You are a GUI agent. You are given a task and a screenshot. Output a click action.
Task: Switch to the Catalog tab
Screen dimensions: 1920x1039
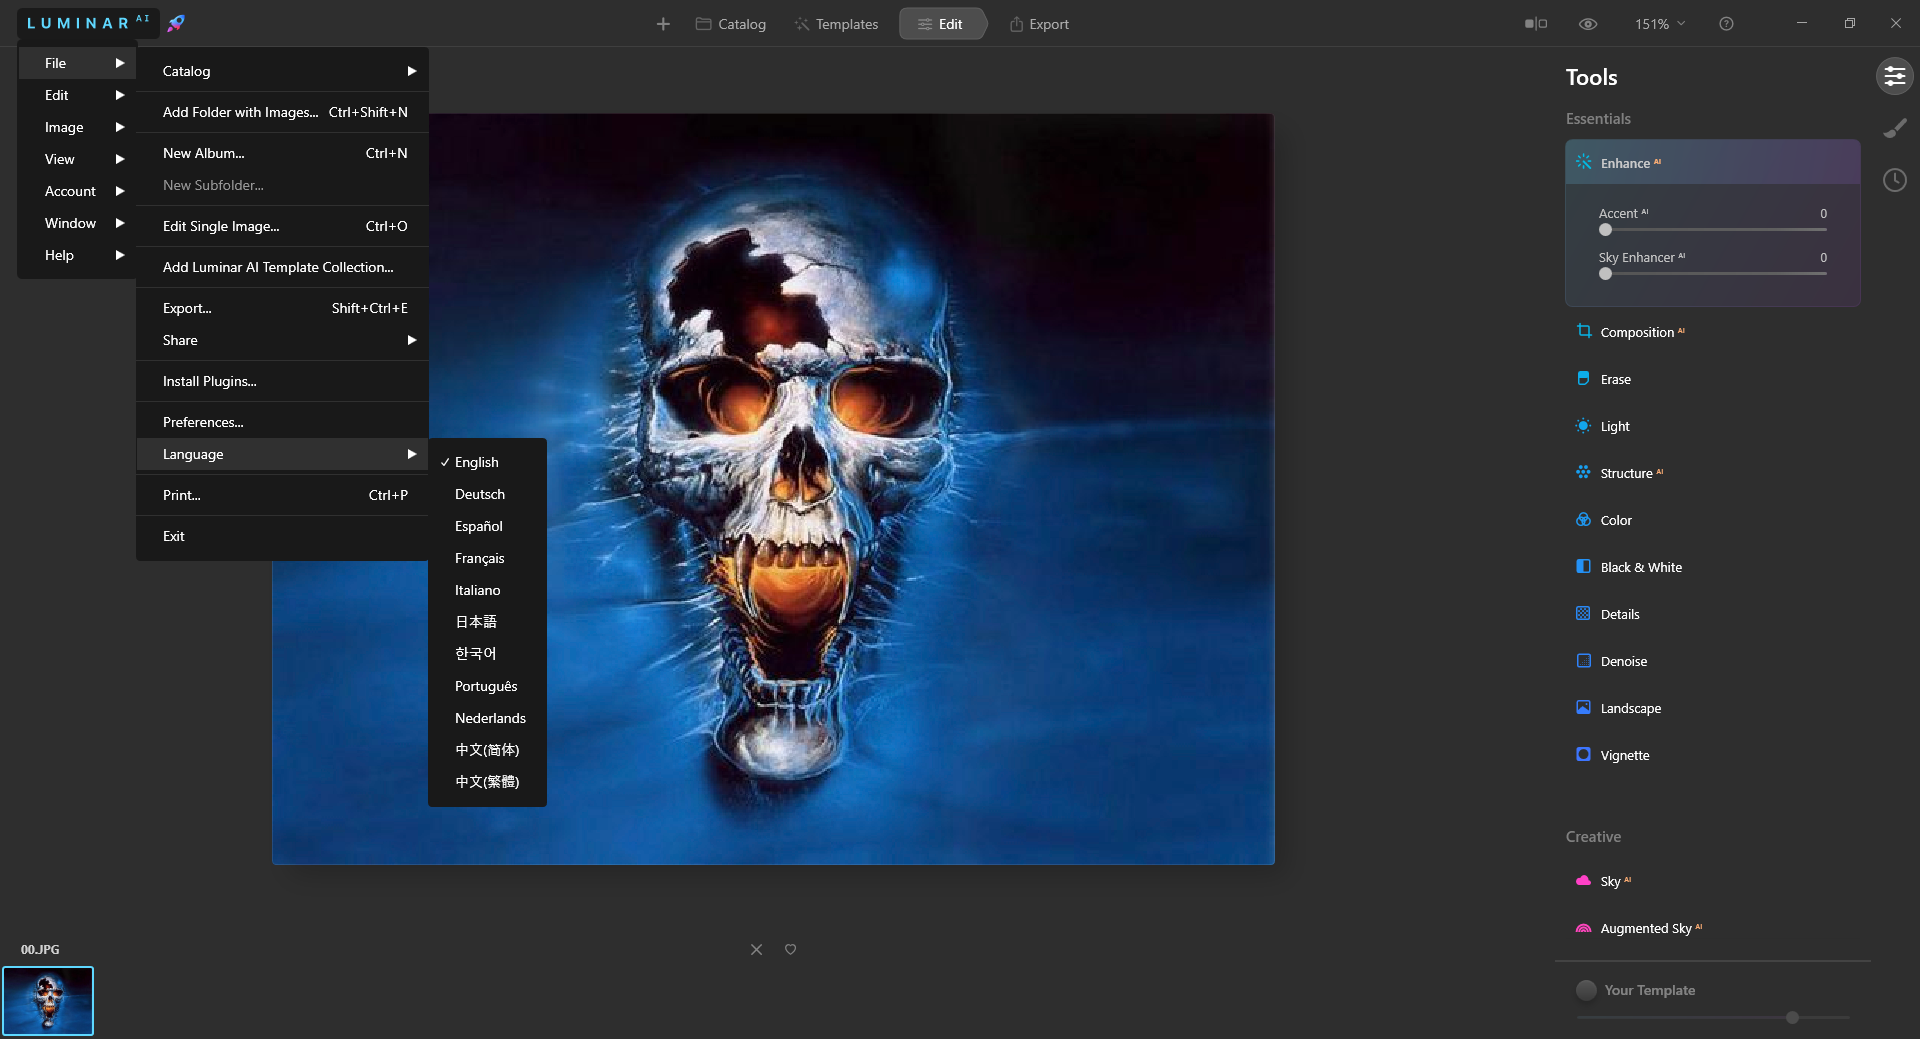point(731,24)
